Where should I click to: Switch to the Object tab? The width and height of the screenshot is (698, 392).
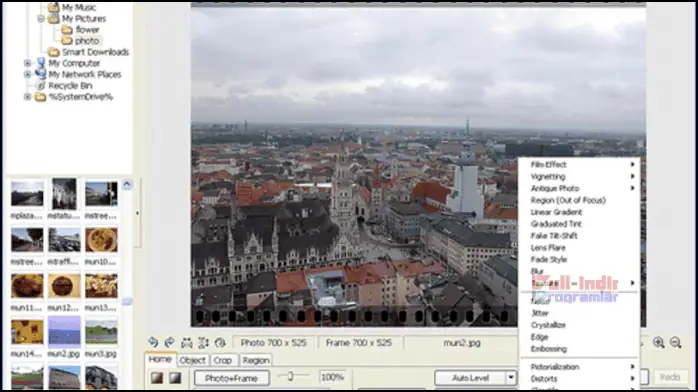tap(192, 360)
